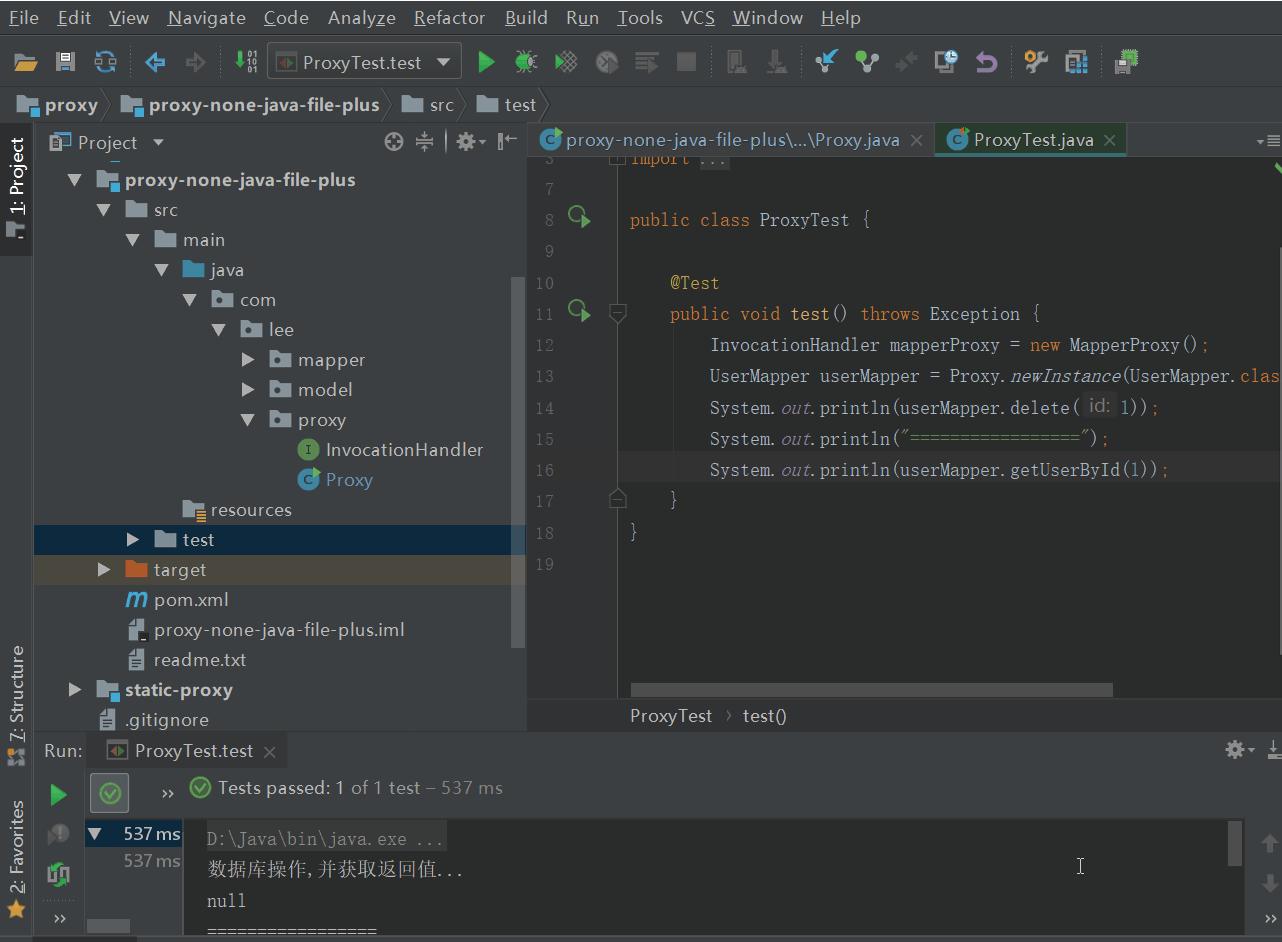The image size is (1282, 942).
Task: Toggle show passed tests button
Action: tap(110, 793)
